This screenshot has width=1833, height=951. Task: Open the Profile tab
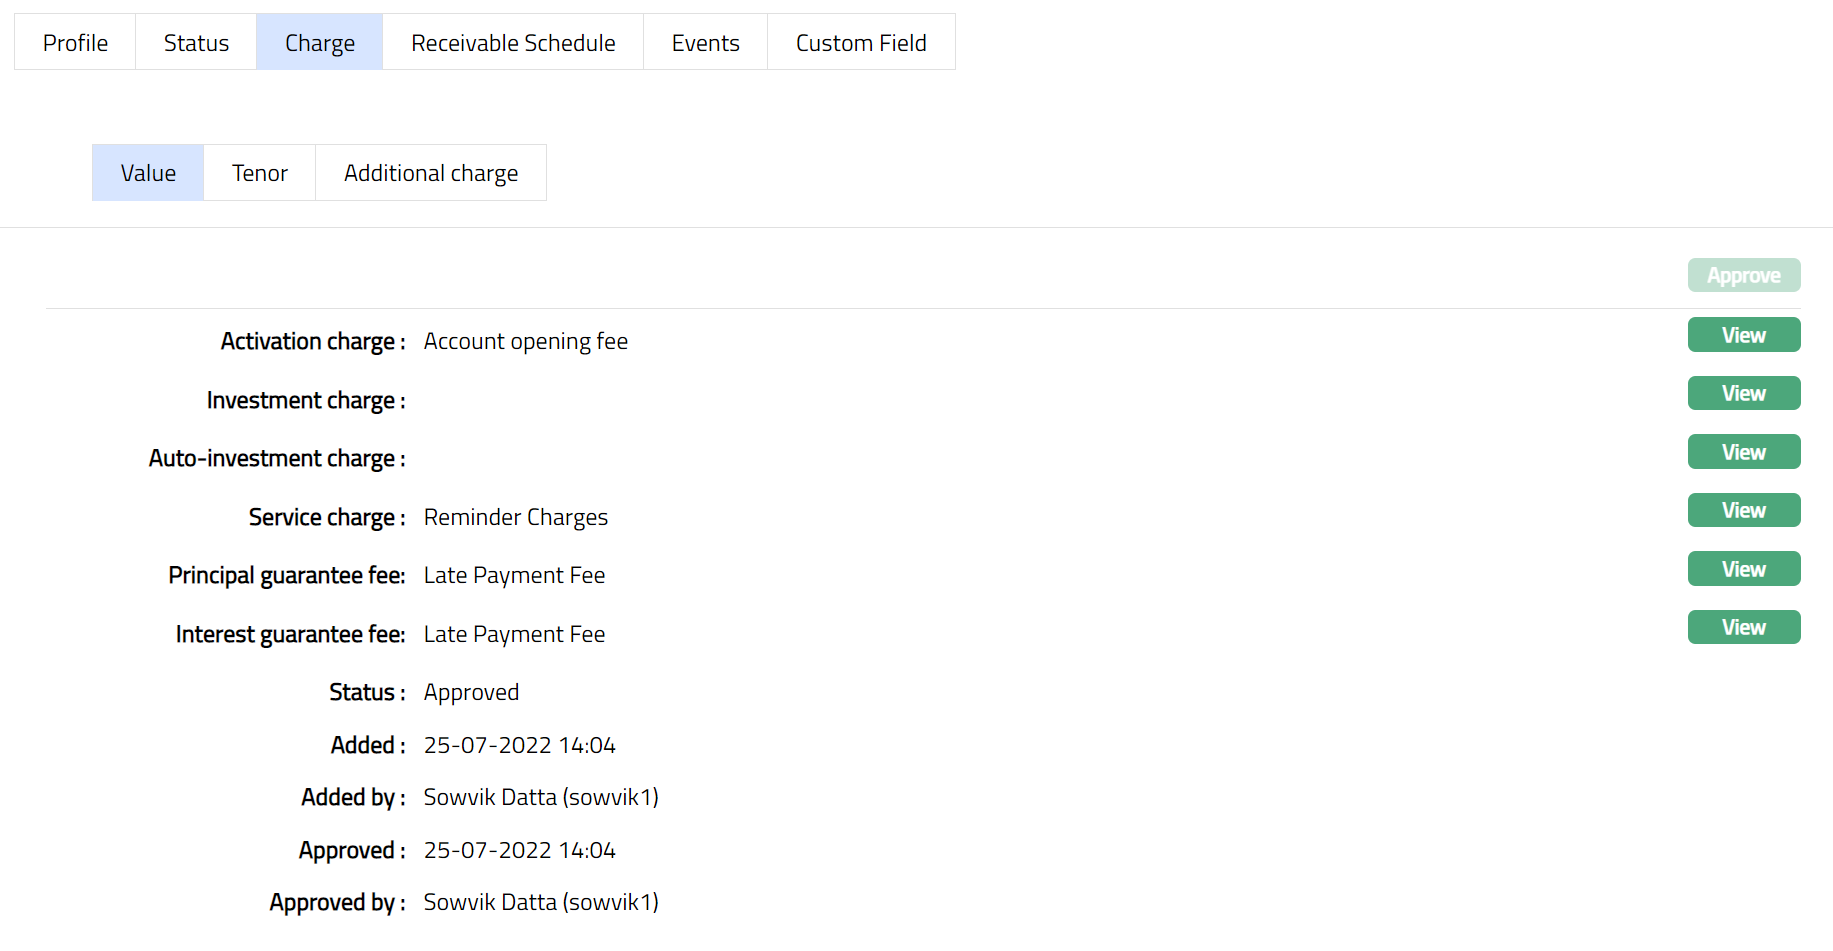(75, 43)
